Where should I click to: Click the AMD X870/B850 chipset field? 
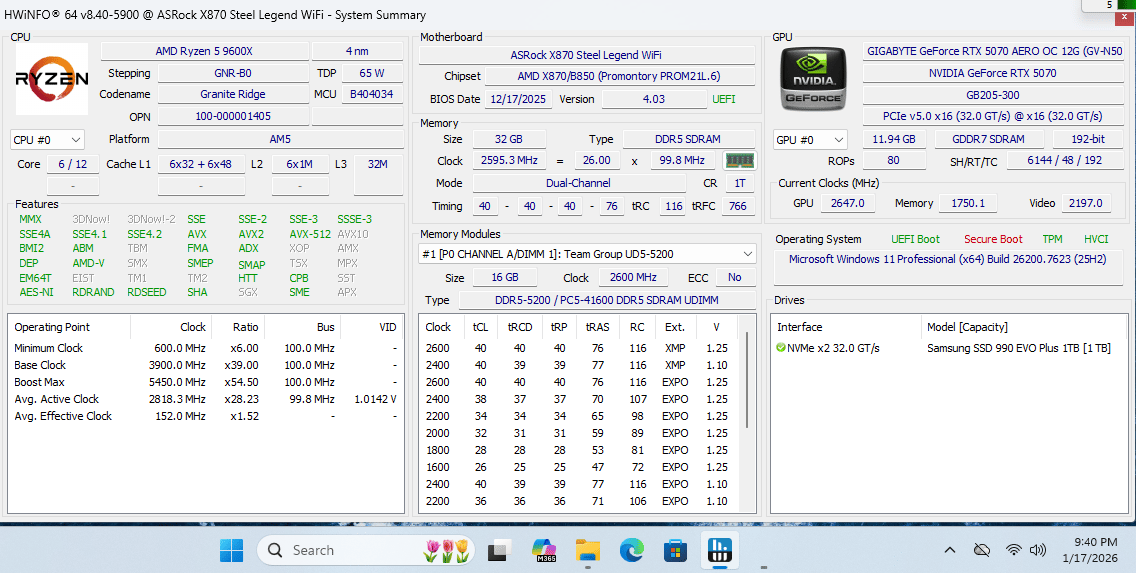[x=619, y=77]
